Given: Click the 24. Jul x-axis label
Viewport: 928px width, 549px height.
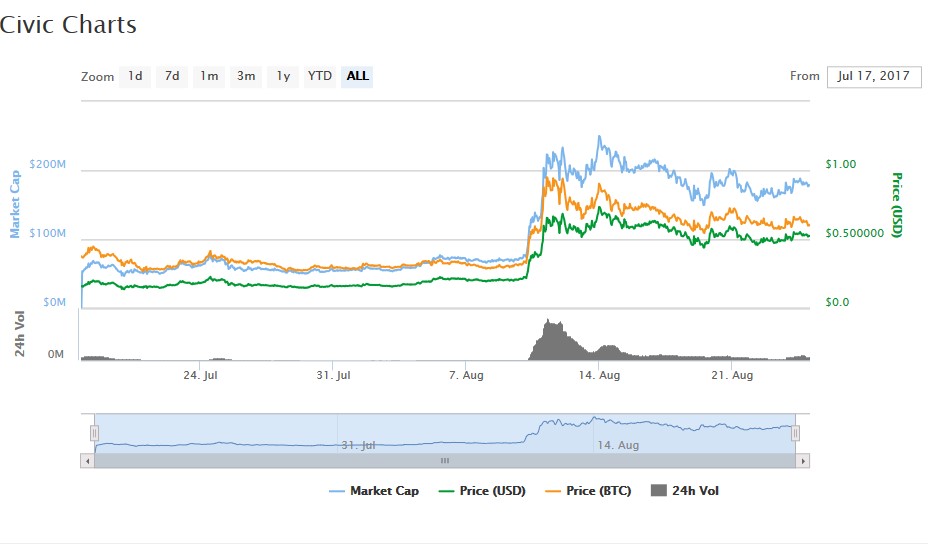Looking at the screenshot, I should (200, 375).
